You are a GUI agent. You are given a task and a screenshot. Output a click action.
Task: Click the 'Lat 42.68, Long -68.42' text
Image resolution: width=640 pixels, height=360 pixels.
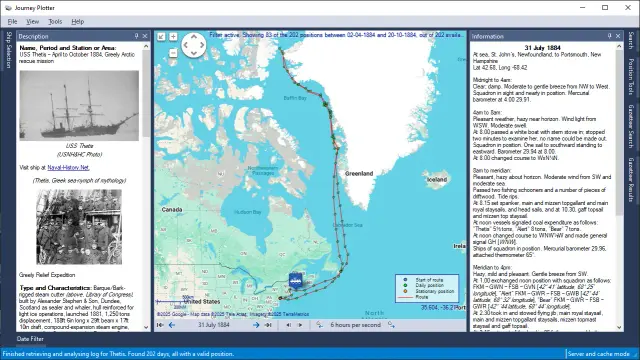click(500, 67)
